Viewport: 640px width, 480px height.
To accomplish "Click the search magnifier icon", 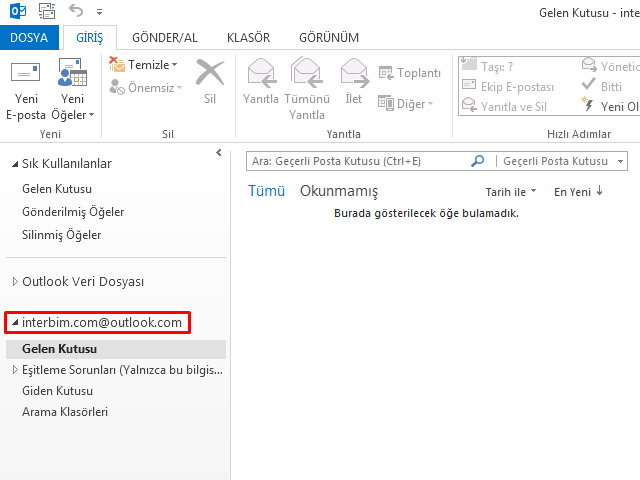I will [477, 161].
